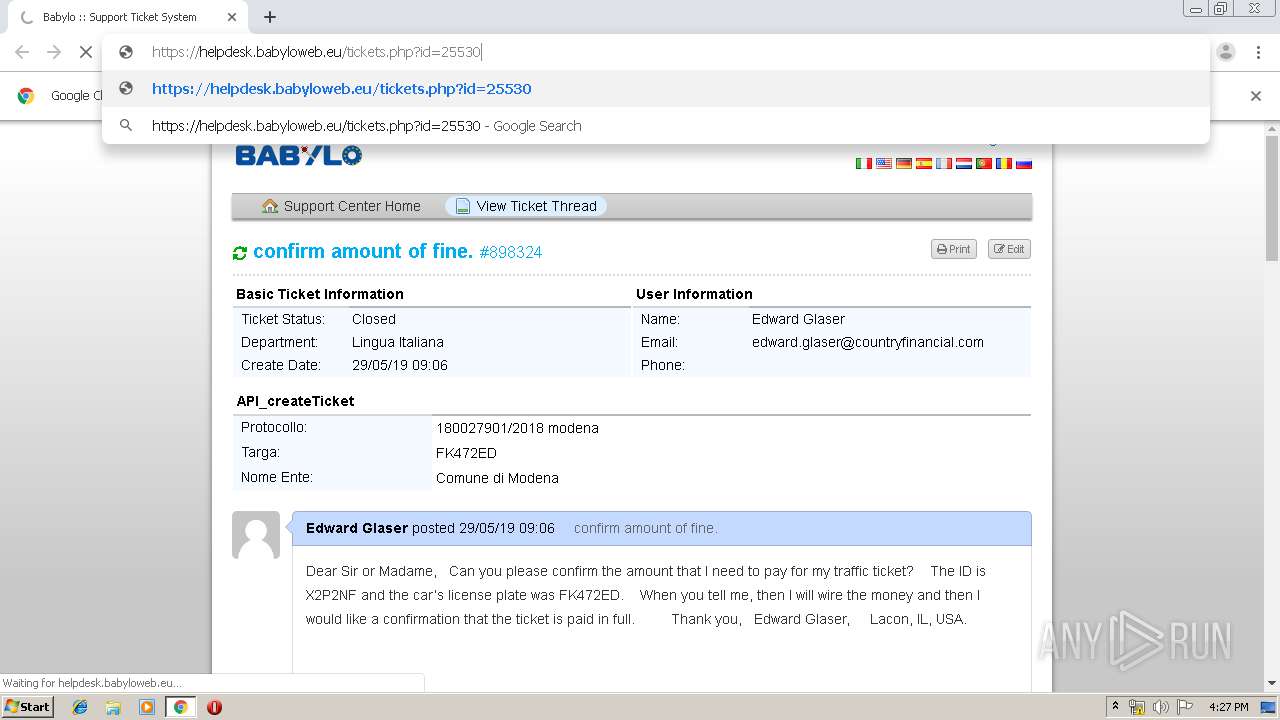Viewport: 1280px width, 720px height.
Task: Open the confirm amount of fine title link
Action: [x=363, y=251]
